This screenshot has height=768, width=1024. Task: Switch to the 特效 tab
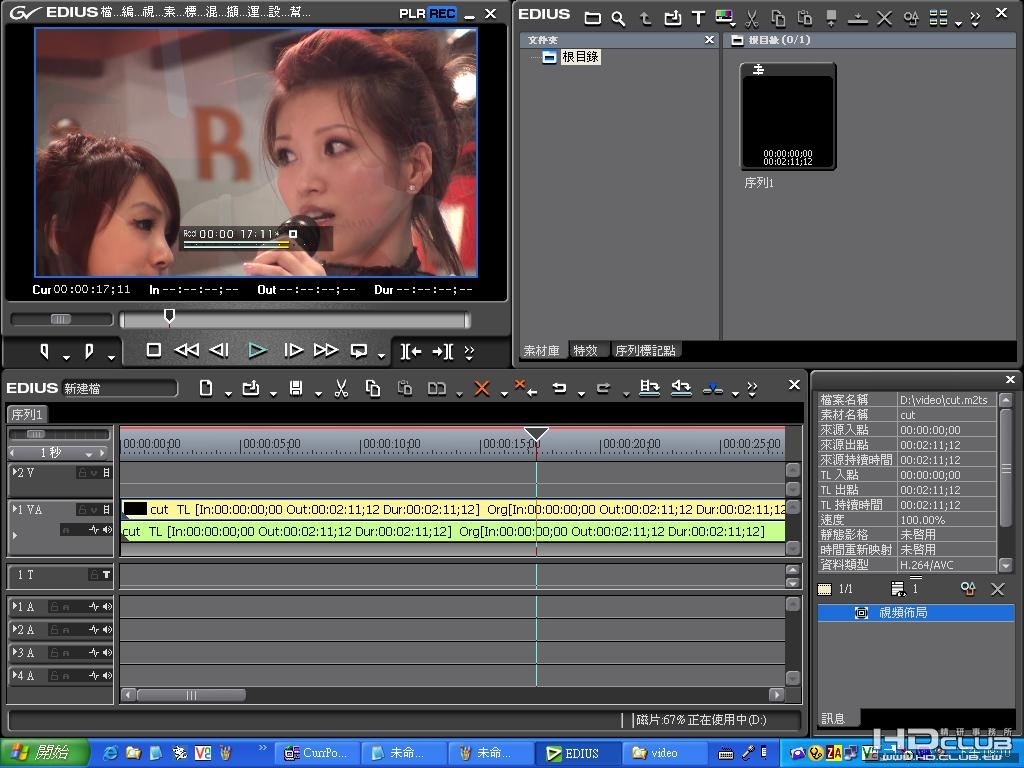tap(586, 351)
